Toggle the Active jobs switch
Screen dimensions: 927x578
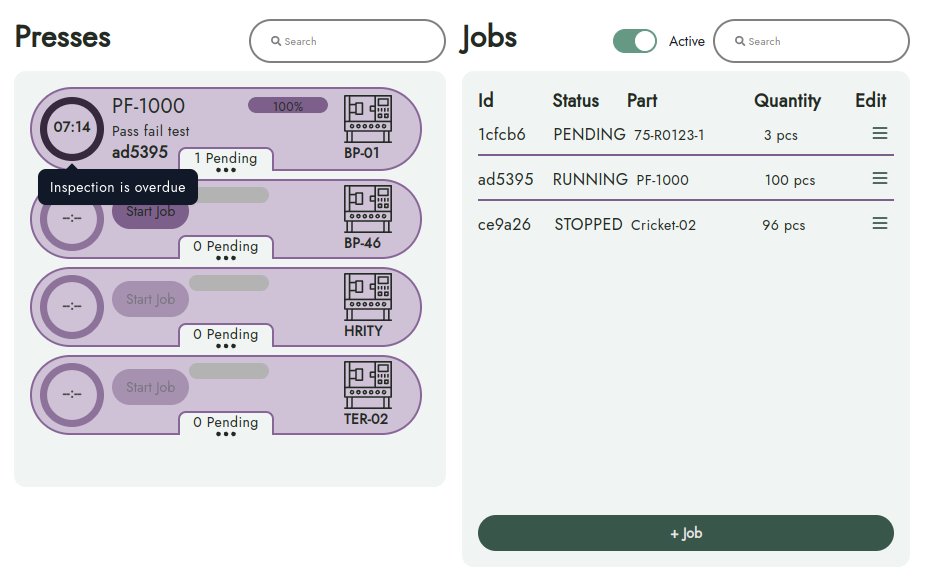tap(634, 41)
